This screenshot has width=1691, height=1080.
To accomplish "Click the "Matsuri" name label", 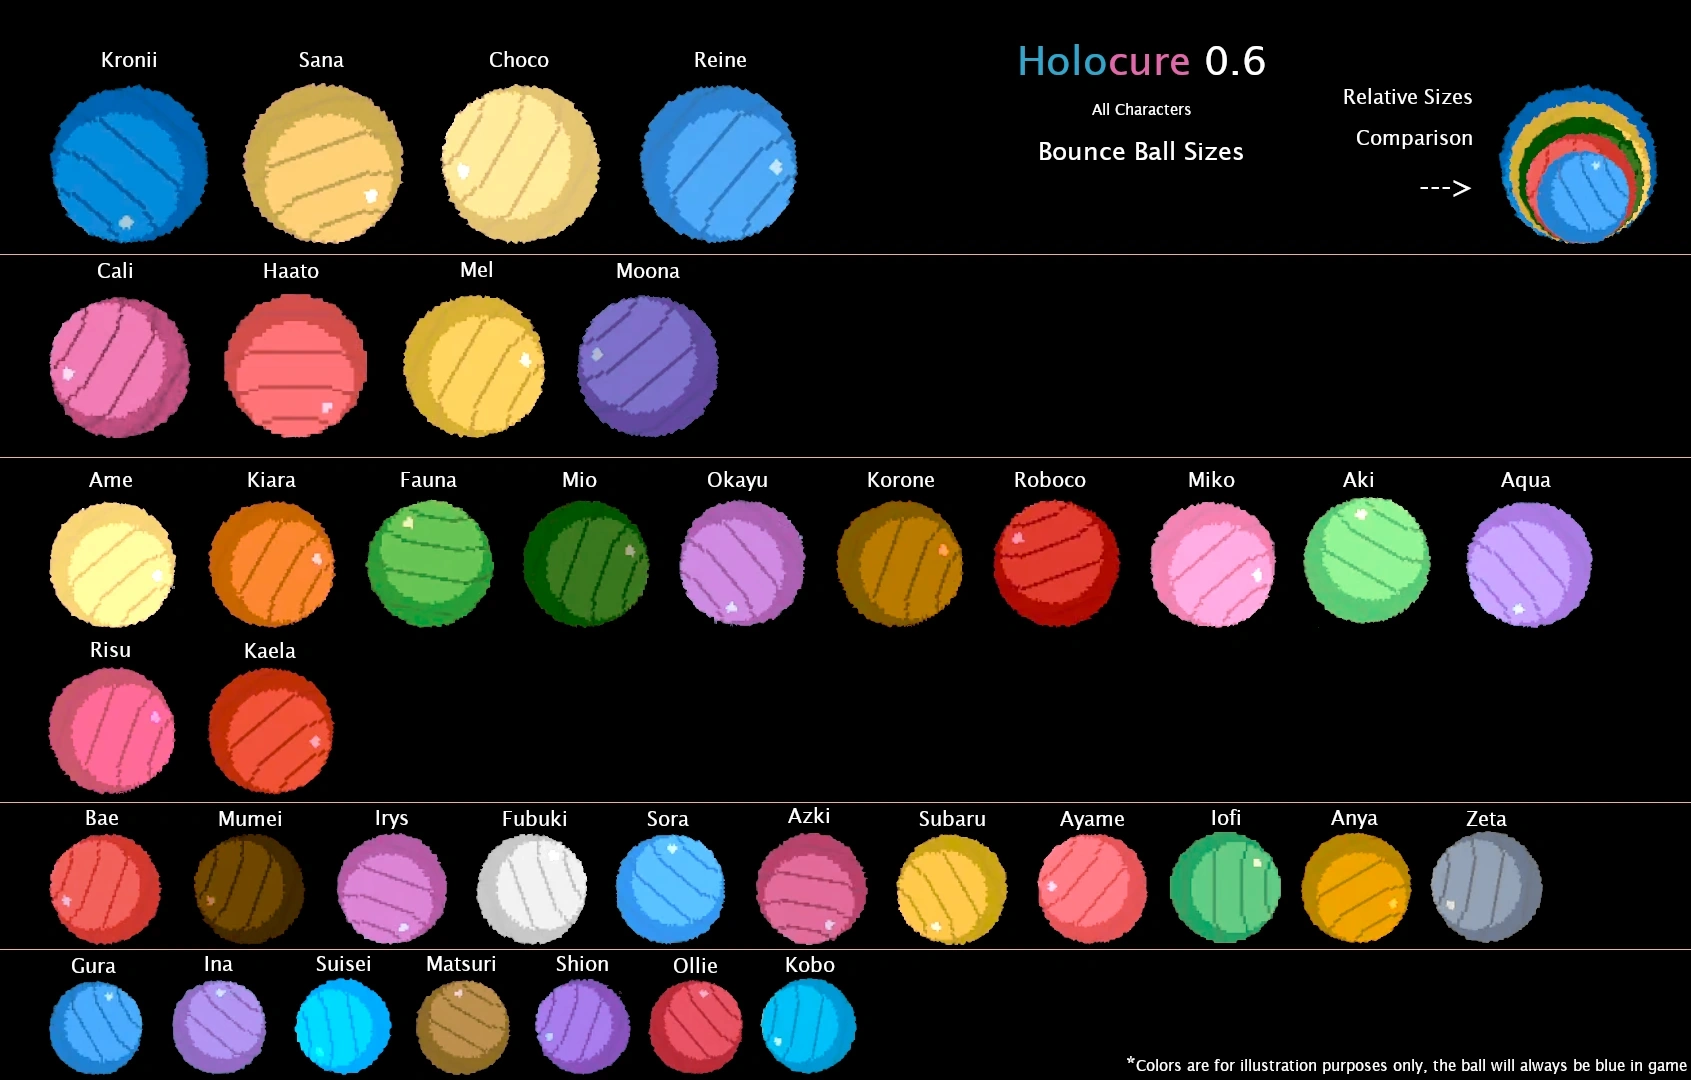I will pyautogui.click(x=461, y=964).
